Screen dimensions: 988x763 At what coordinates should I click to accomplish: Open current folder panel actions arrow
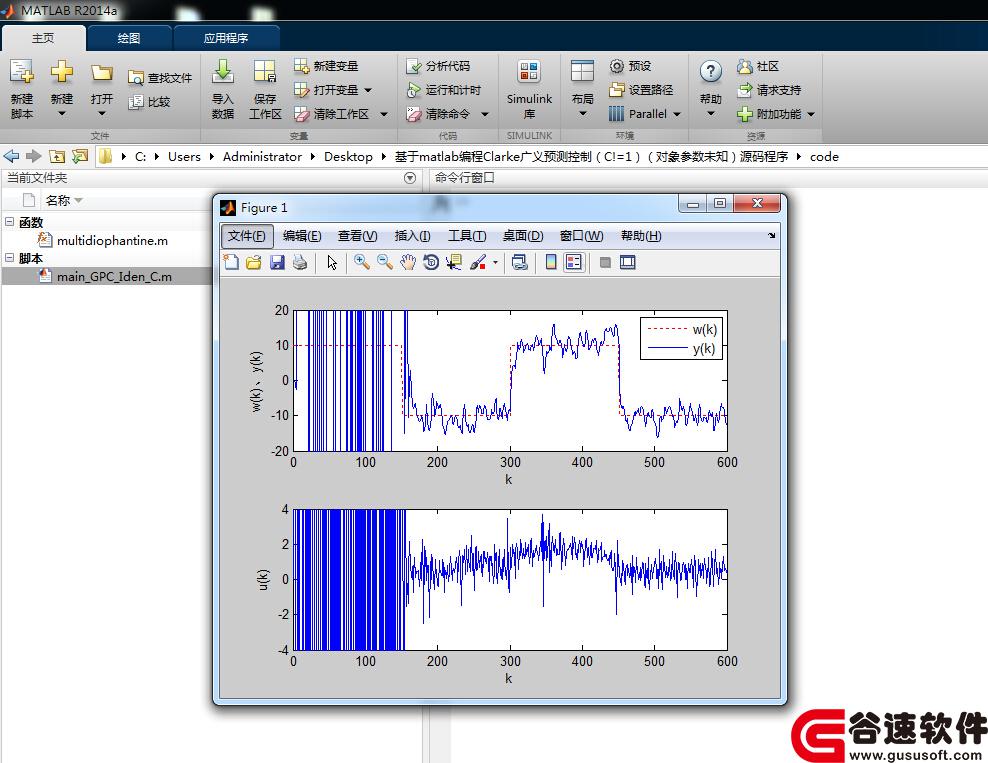[410, 178]
